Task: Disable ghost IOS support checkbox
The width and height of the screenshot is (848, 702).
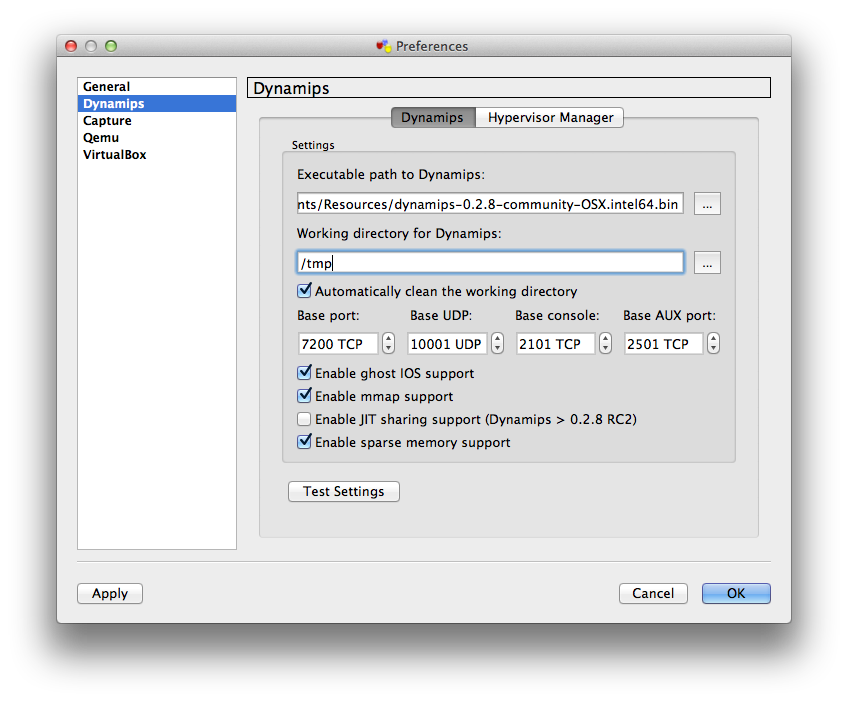Action: click(x=305, y=373)
